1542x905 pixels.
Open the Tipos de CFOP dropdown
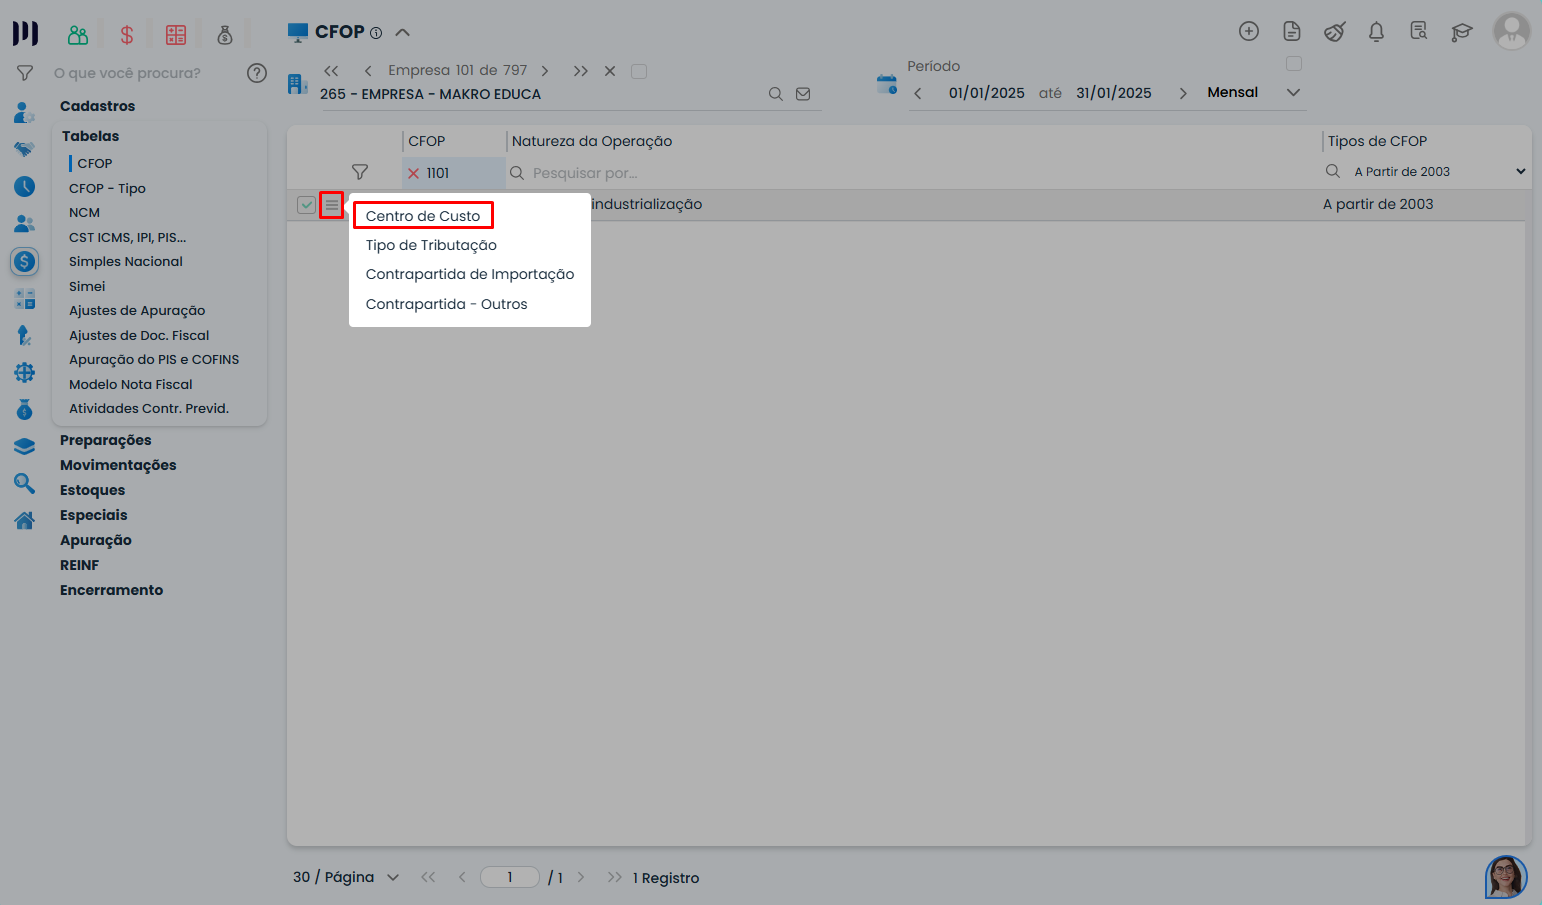coord(1520,172)
